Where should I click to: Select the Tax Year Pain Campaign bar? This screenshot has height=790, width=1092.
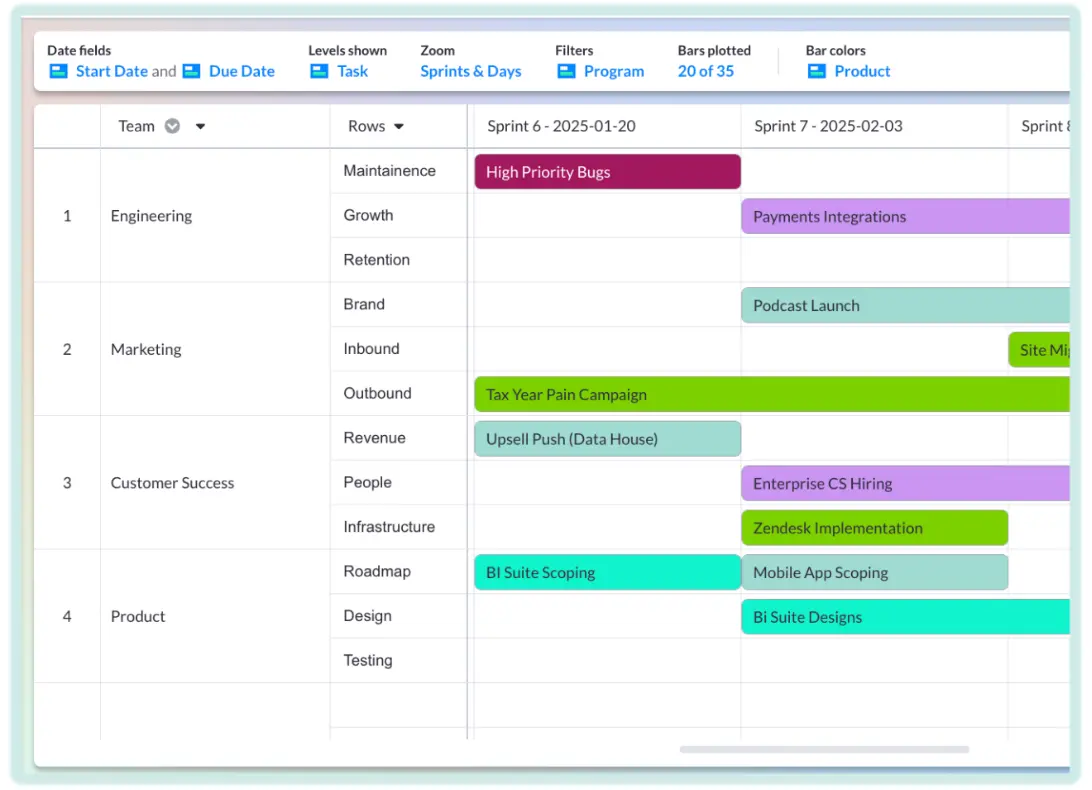pyautogui.click(x=772, y=395)
